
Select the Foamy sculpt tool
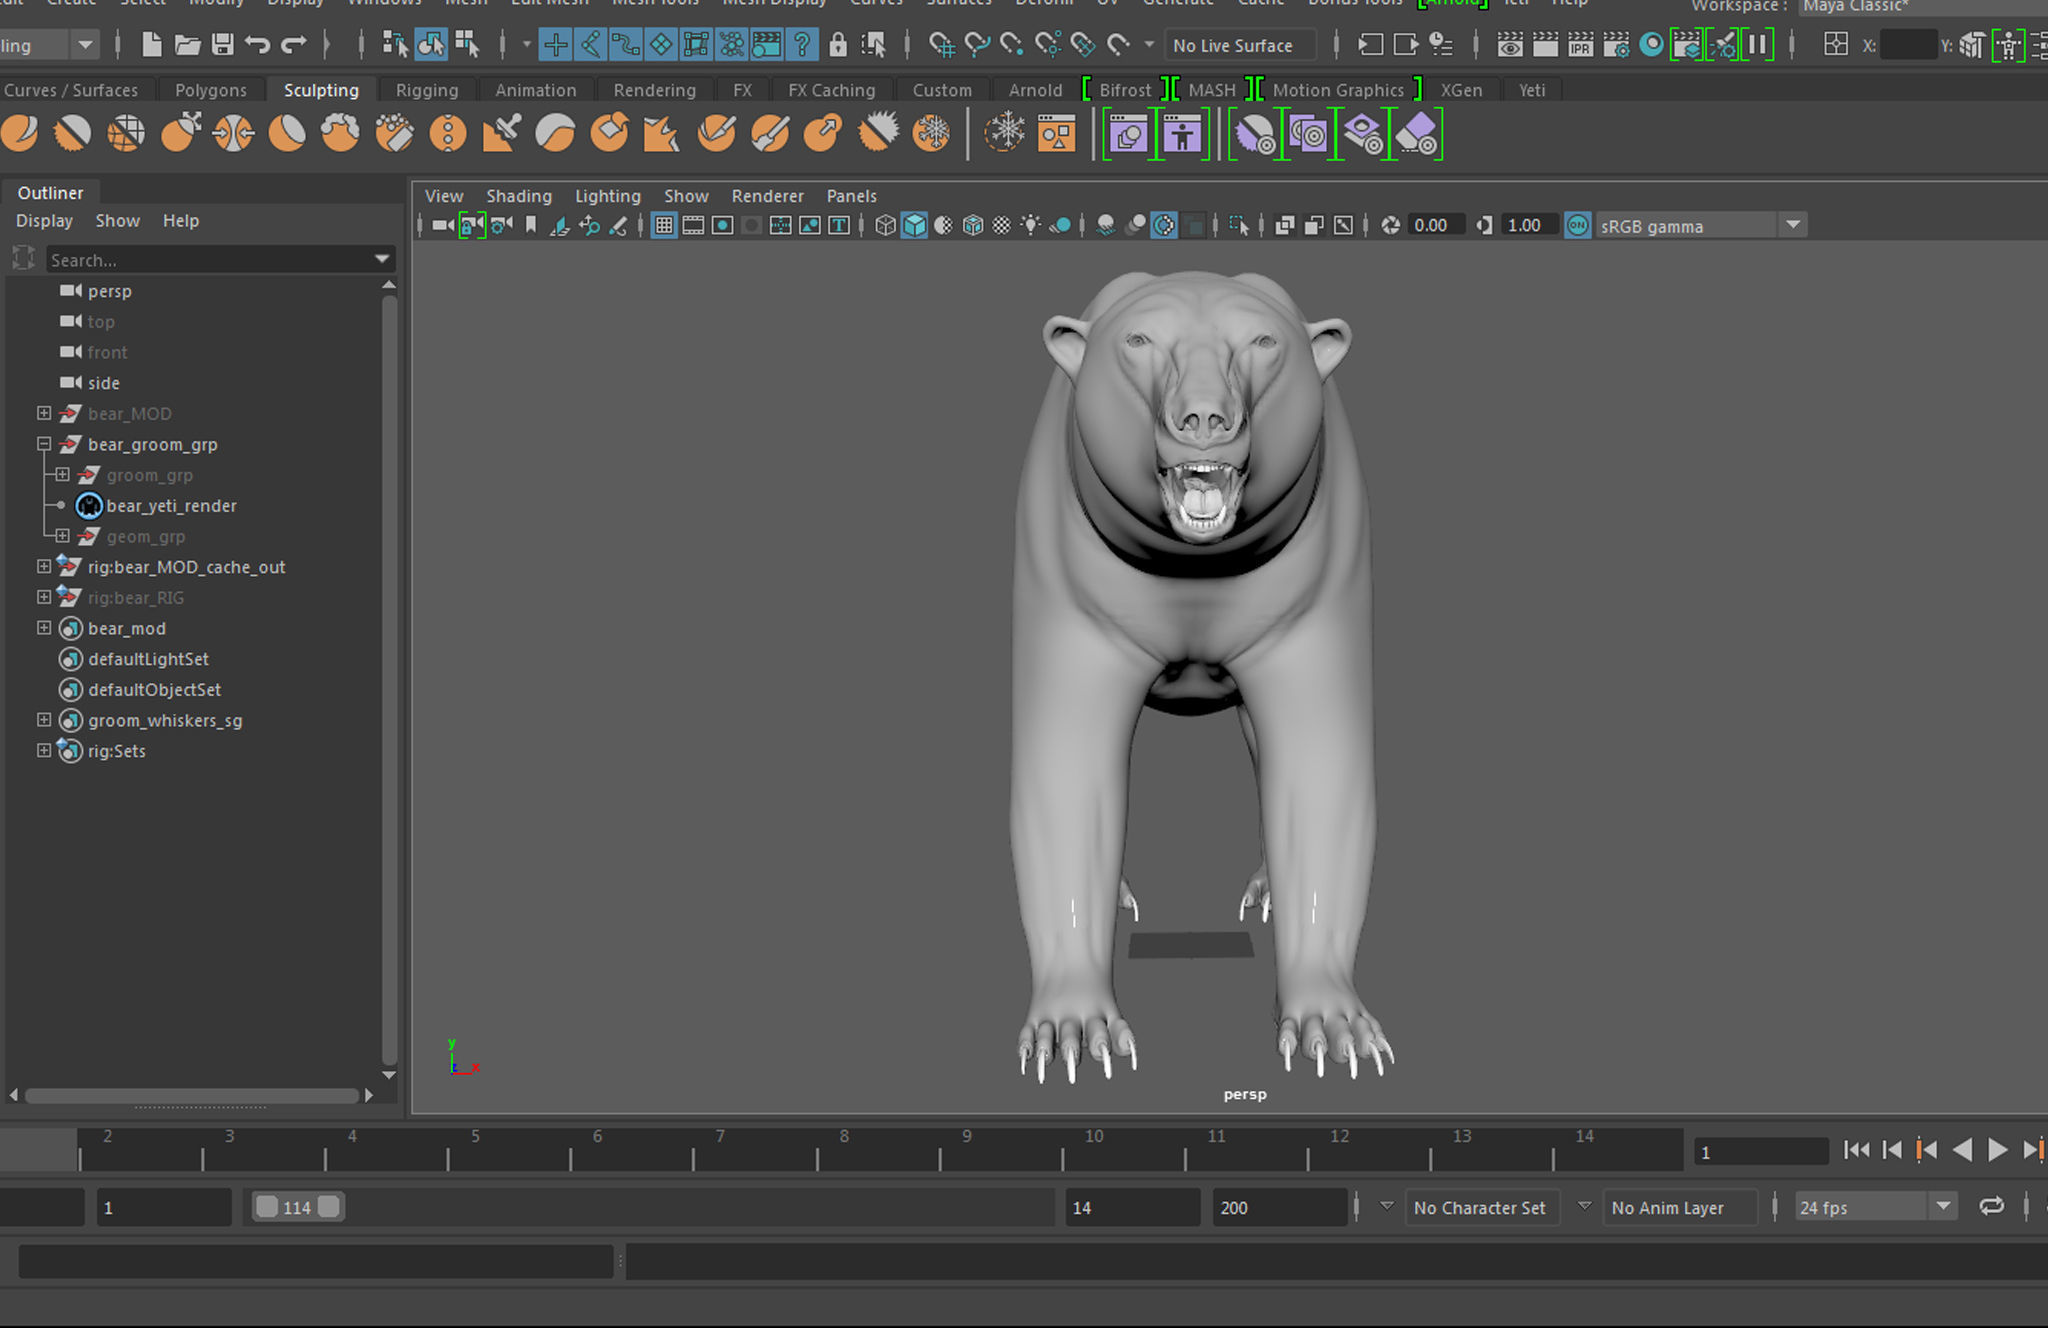(x=340, y=132)
